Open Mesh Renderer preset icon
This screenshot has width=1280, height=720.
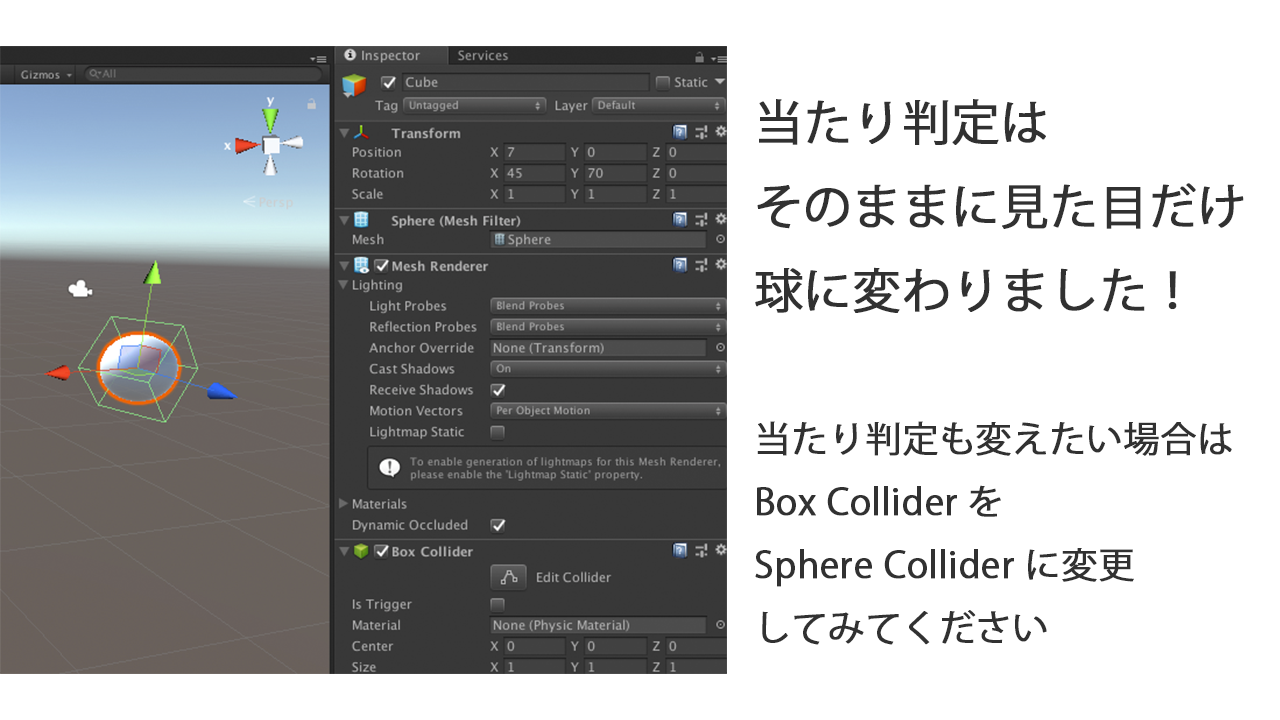coord(701,265)
